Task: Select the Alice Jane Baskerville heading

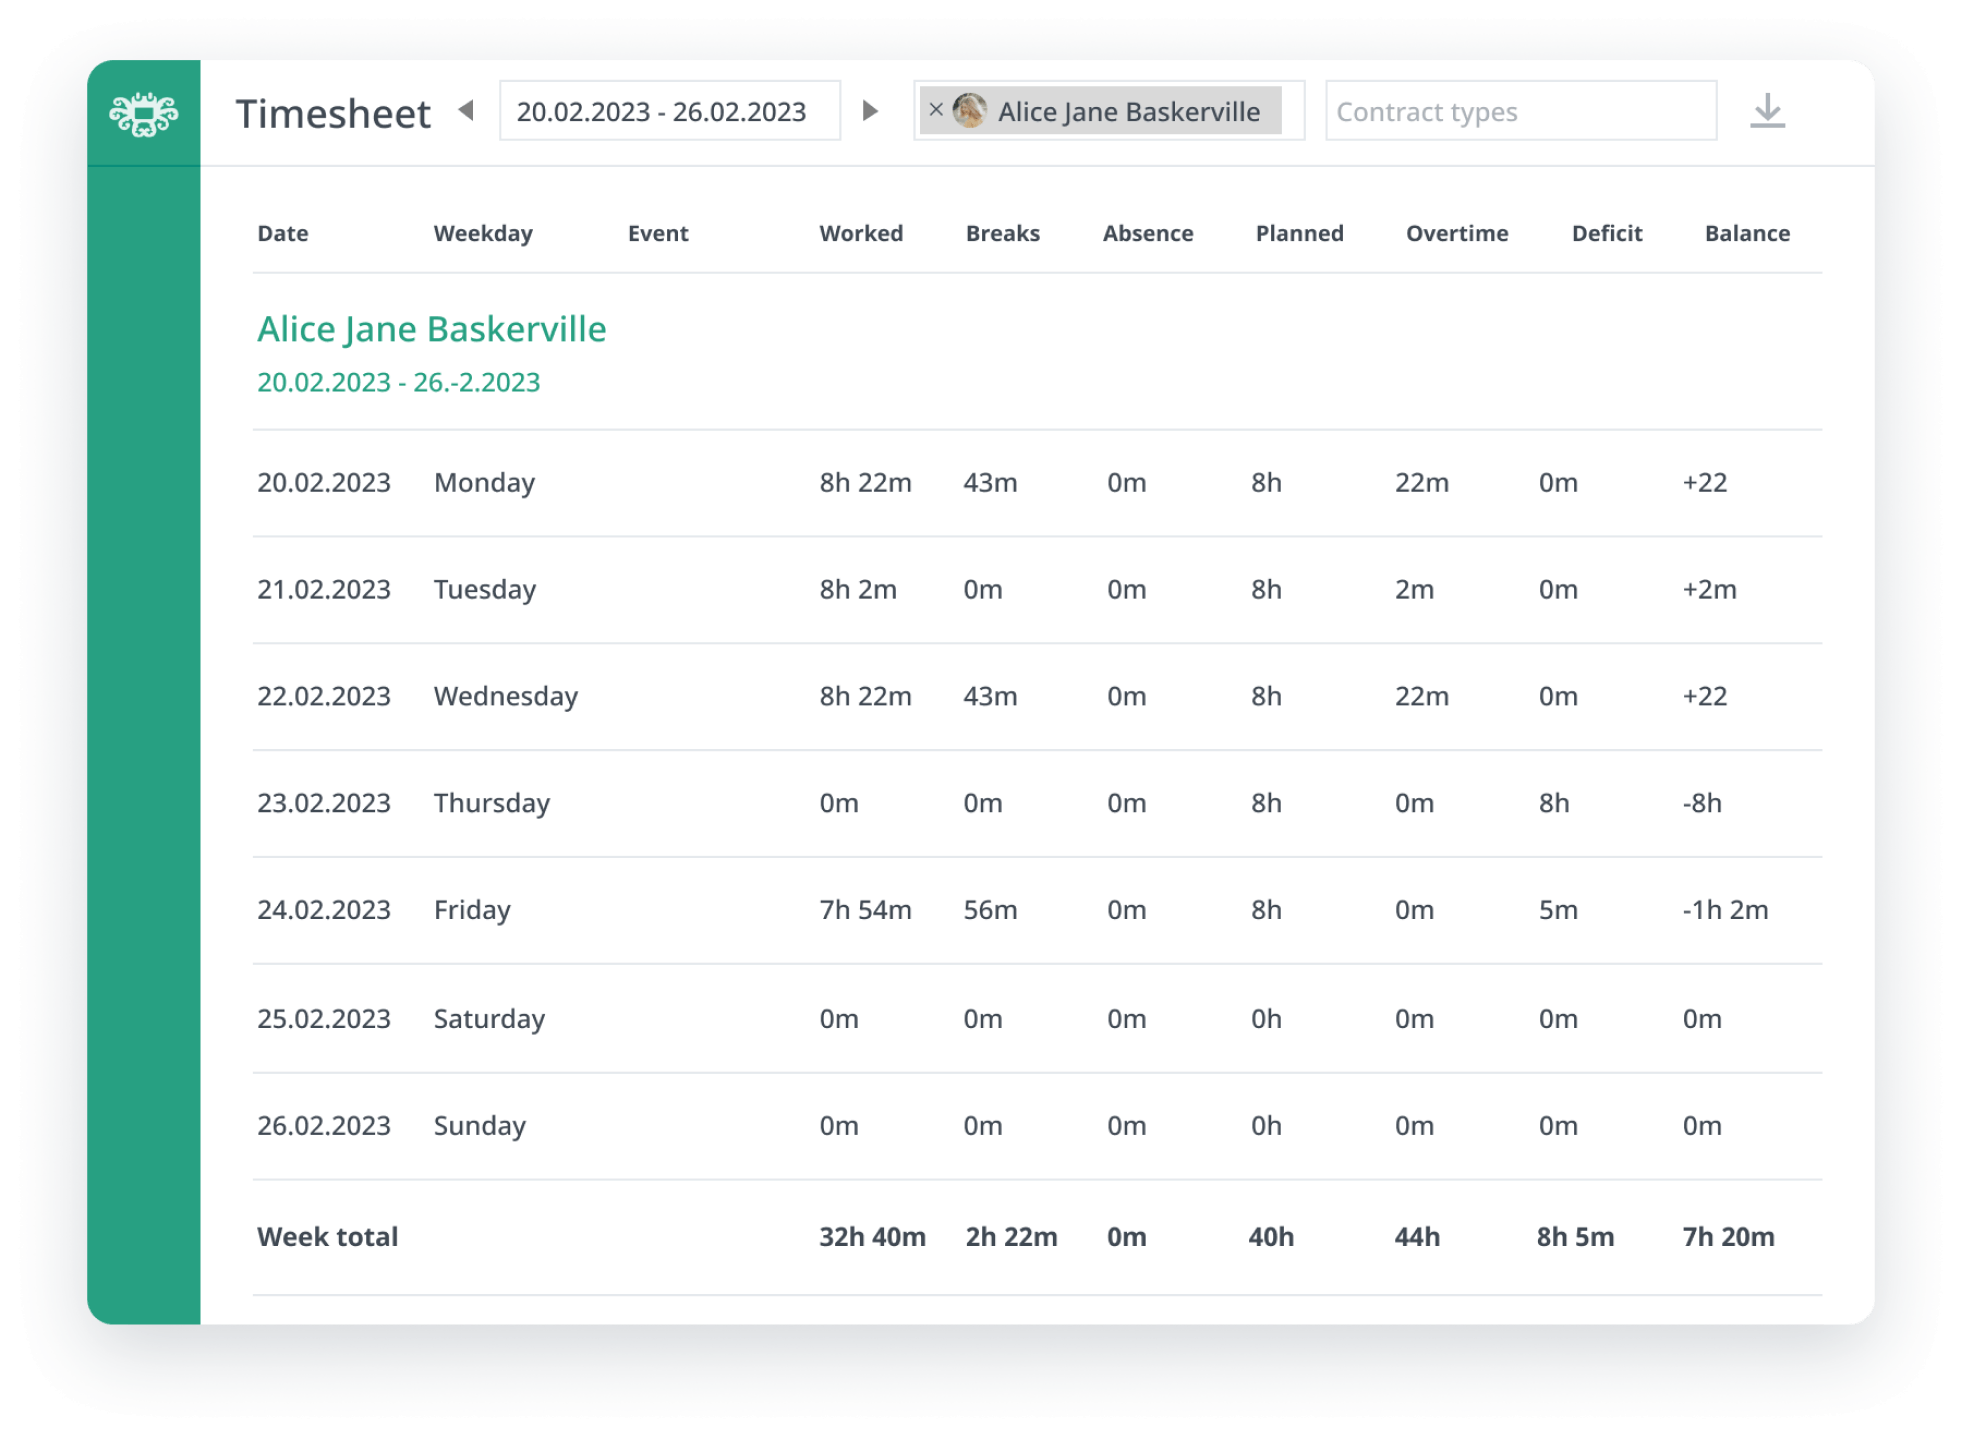Action: (431, 328)
